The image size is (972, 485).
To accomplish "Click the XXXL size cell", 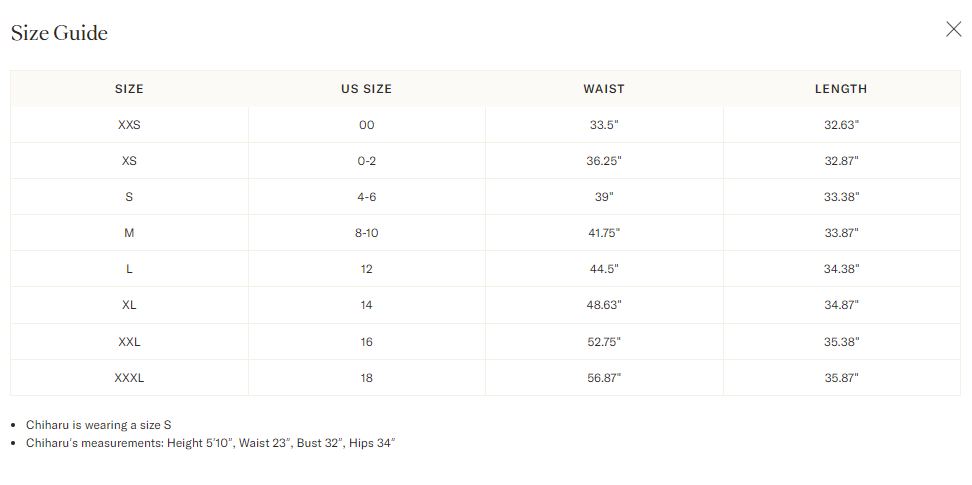I will [x=129, y=378].
